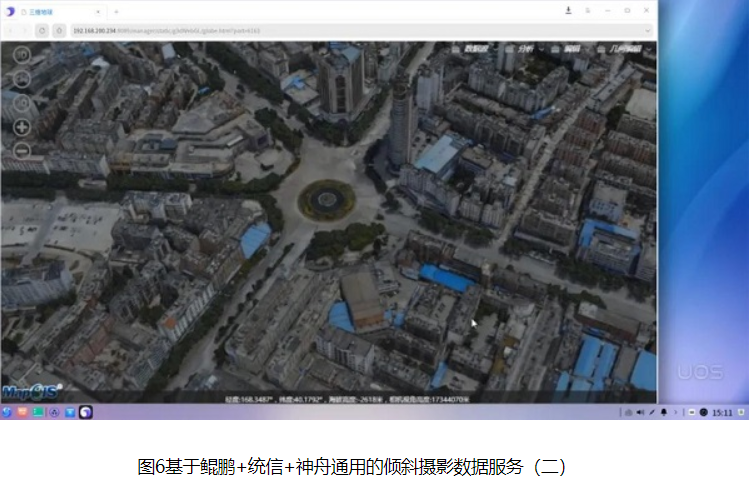Expand the address bar dropdown chevron
Viewport: 749px width, 480px height.
point(648,30)
